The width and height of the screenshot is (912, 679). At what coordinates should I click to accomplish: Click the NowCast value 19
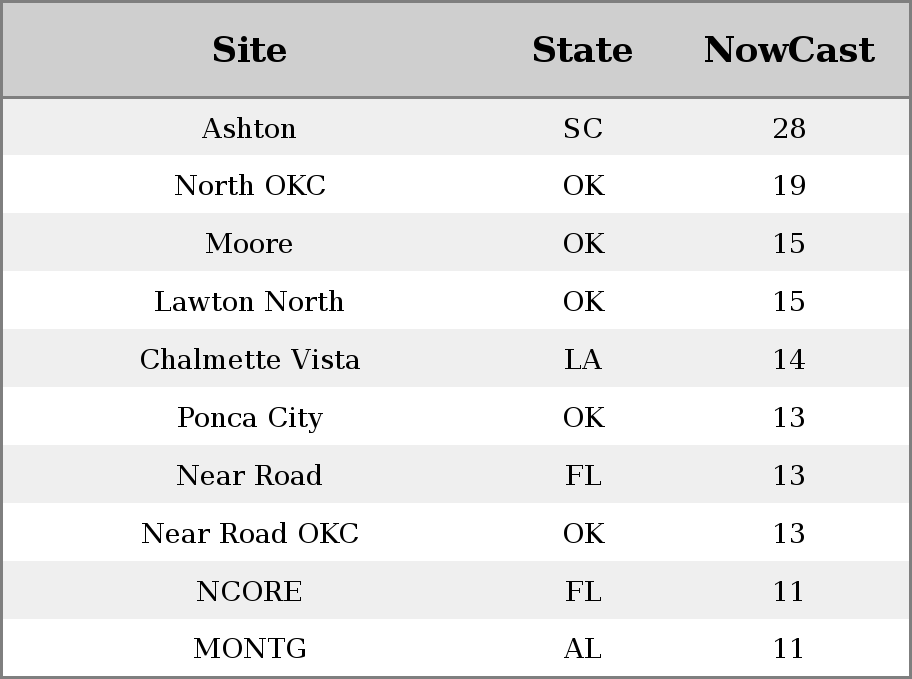(789, 186)
